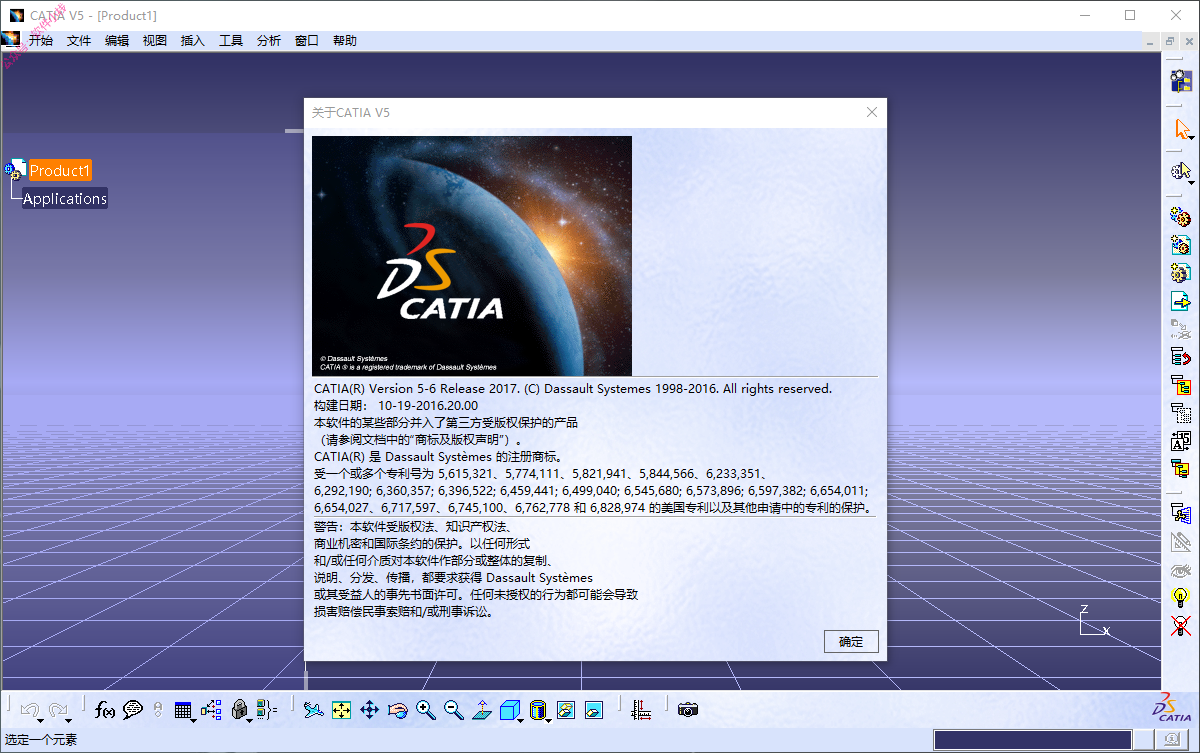The height and width of the screenshot is (753, 1200).
Task: Click the status bar icon beside command field
Action: (x=1170, y=740)
